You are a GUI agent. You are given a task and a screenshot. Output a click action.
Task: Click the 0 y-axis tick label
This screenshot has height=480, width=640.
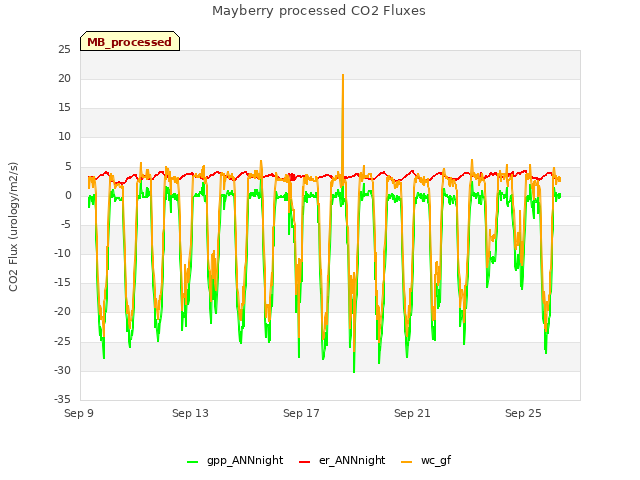(x=68, y=196)
